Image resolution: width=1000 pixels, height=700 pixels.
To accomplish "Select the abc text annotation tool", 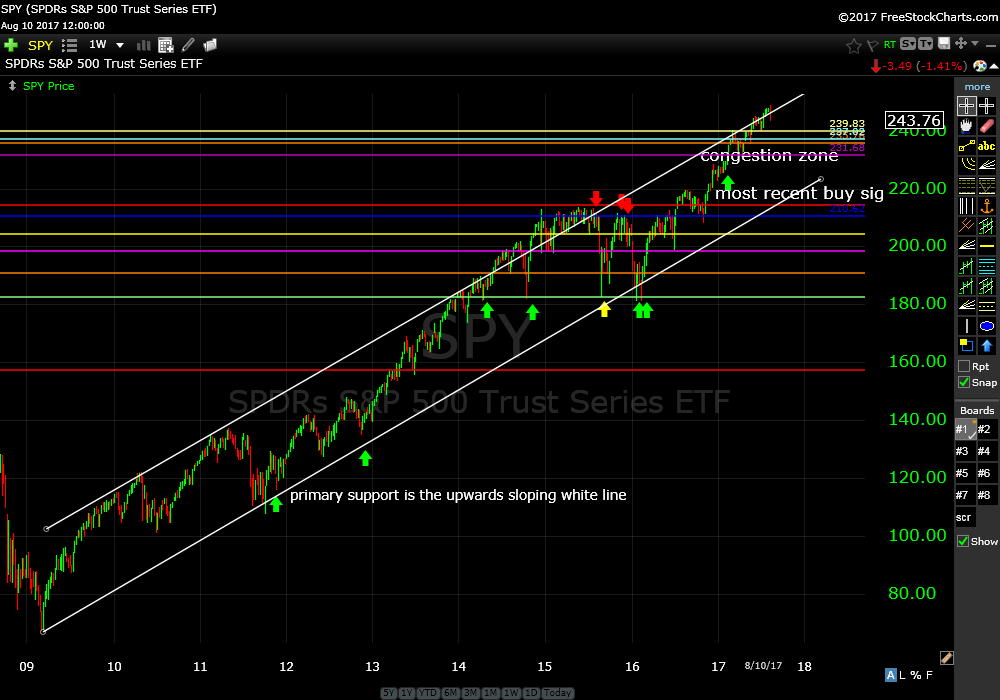I will click(987, 145).
